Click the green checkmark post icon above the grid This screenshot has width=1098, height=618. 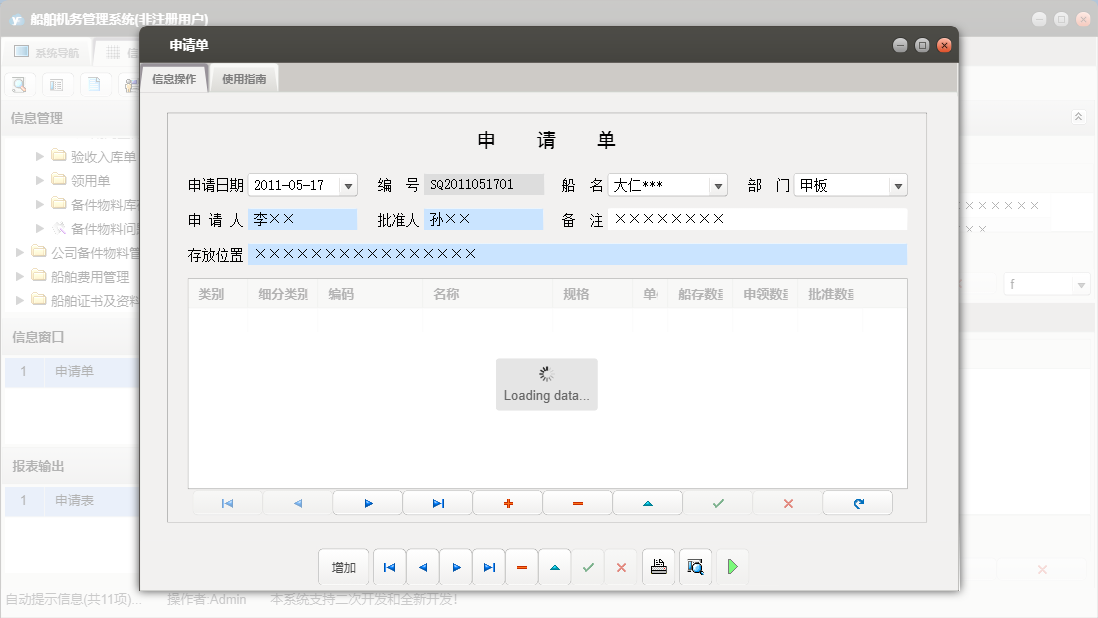(x=717, y=503)
